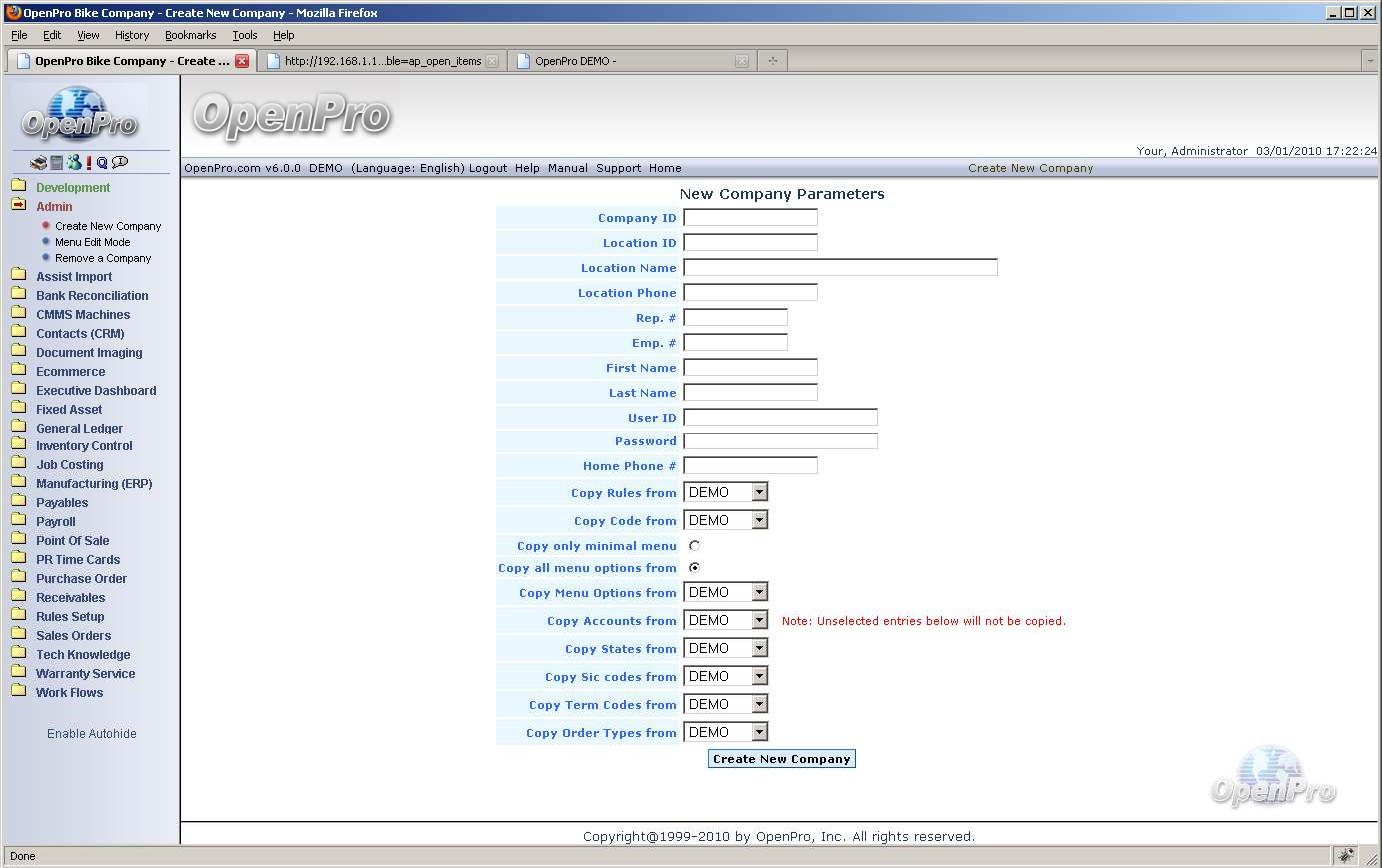Click the Create New Company button
1382x868 pixels.
[781, 759]
